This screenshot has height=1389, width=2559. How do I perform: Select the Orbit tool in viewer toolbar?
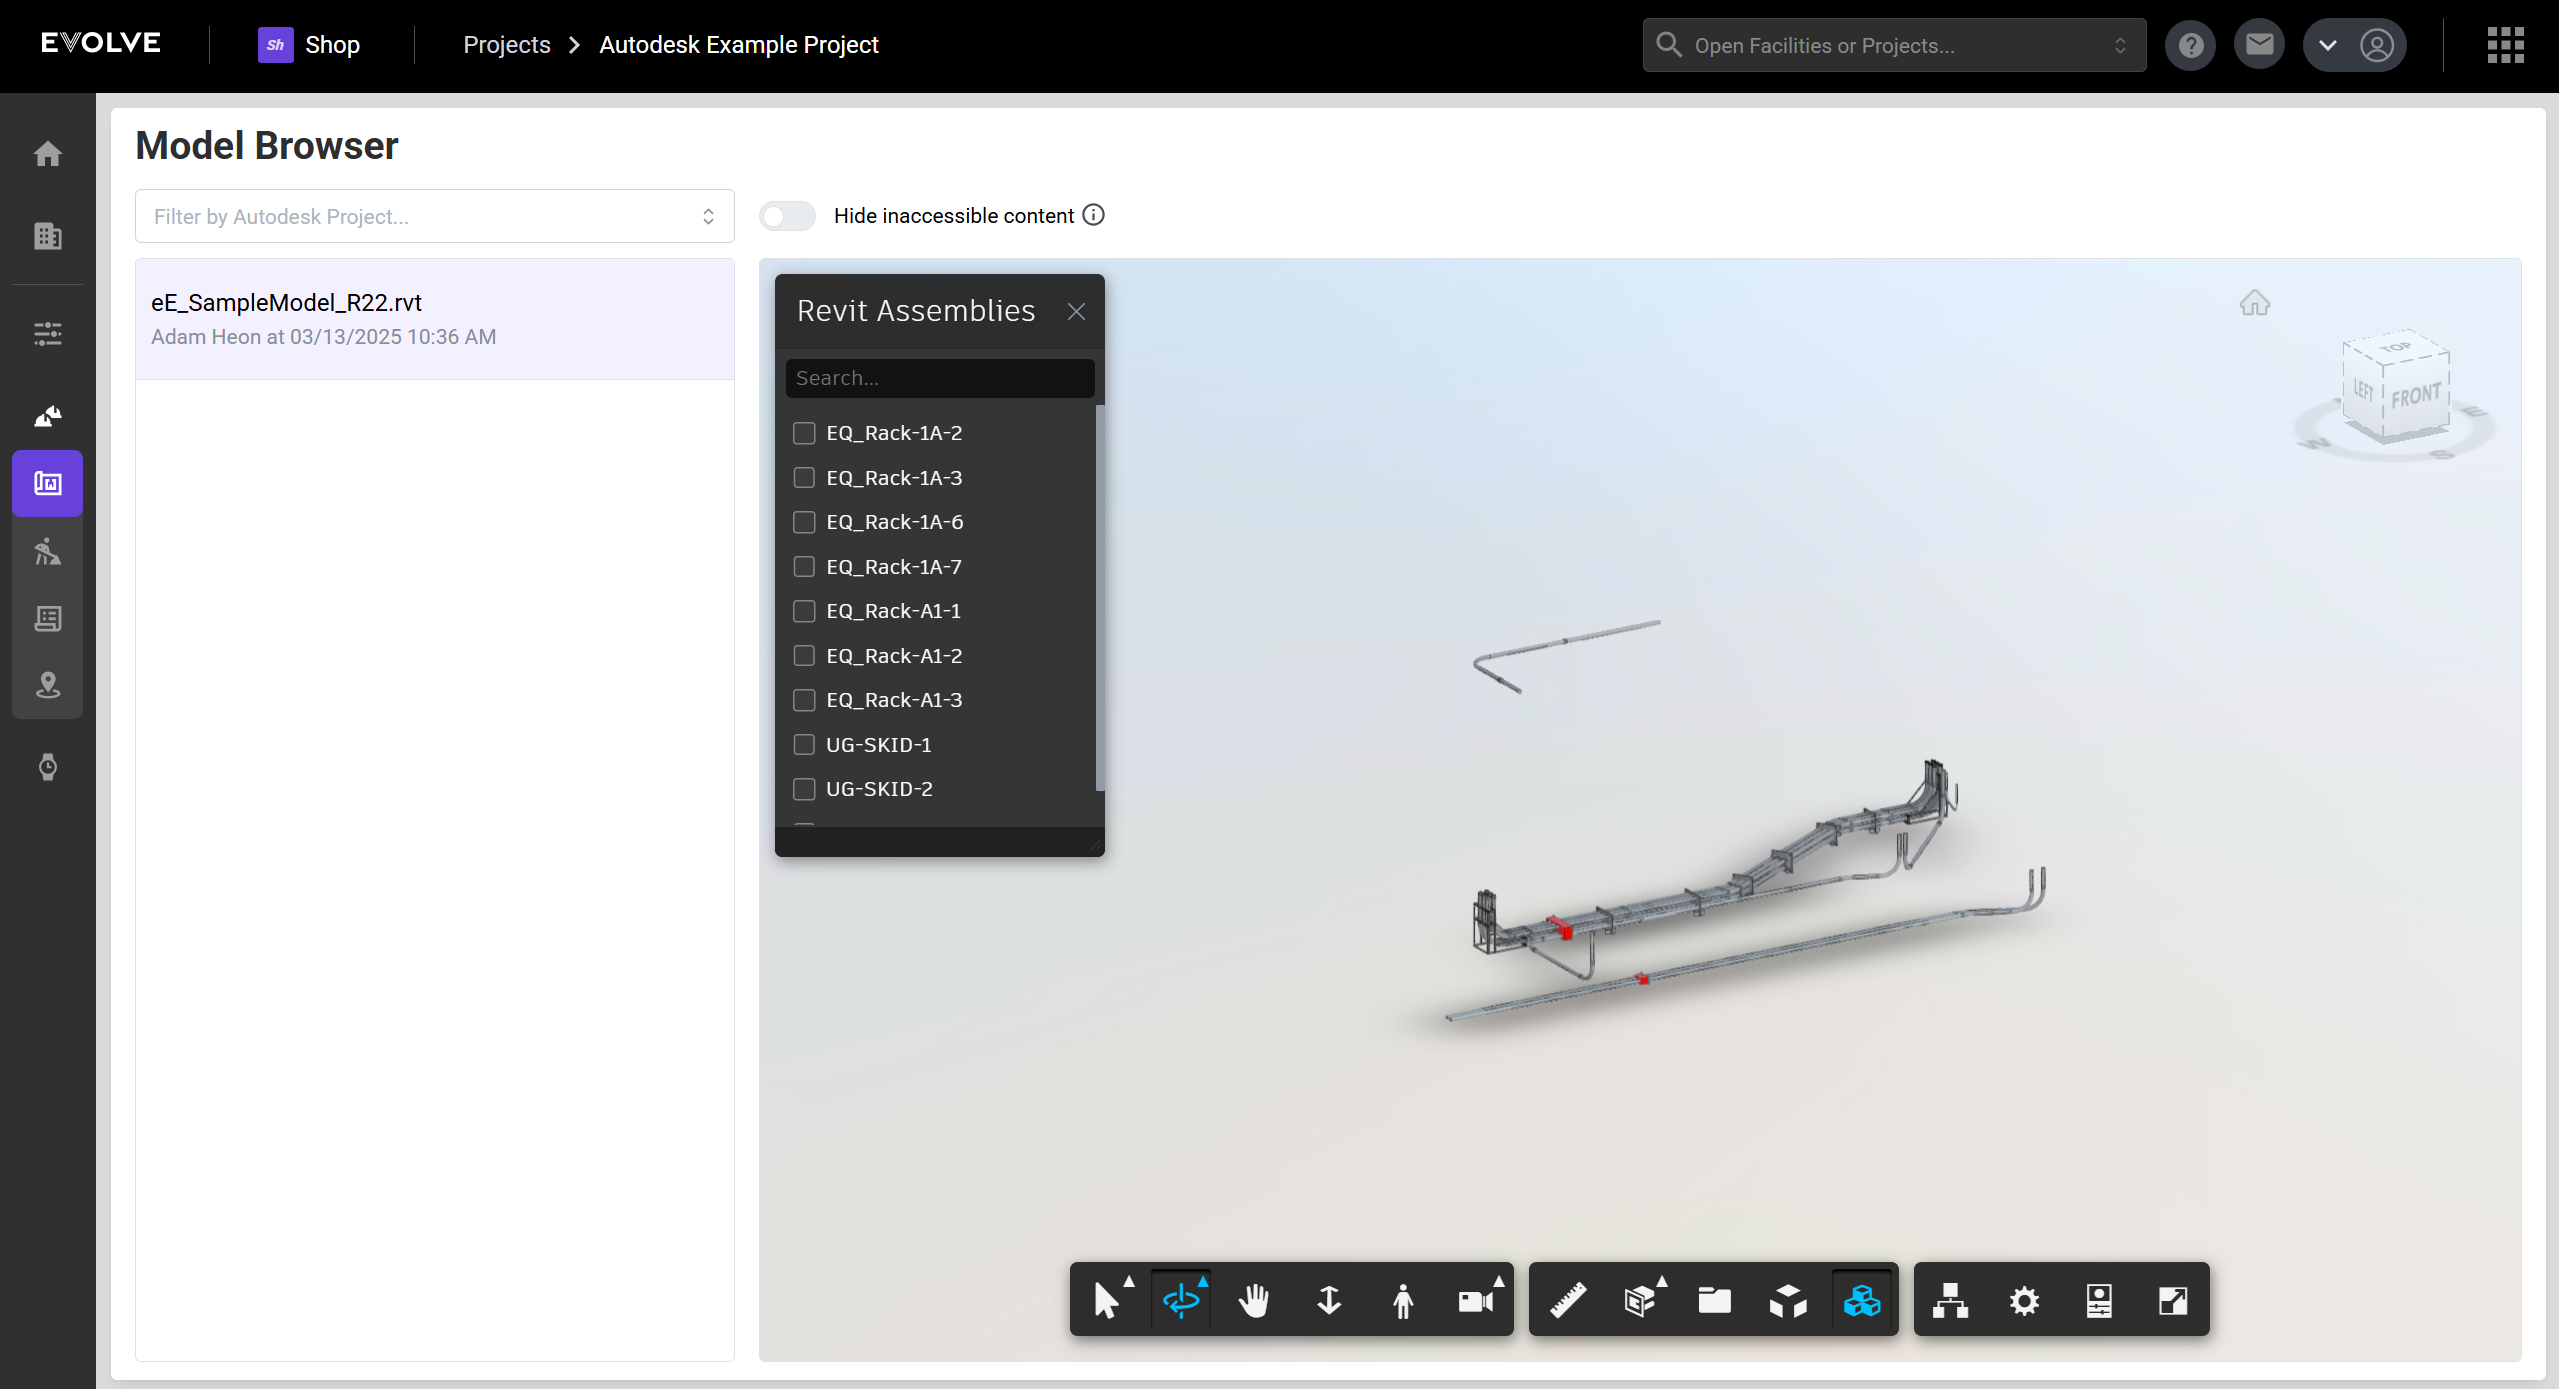coord(1181,1300)
